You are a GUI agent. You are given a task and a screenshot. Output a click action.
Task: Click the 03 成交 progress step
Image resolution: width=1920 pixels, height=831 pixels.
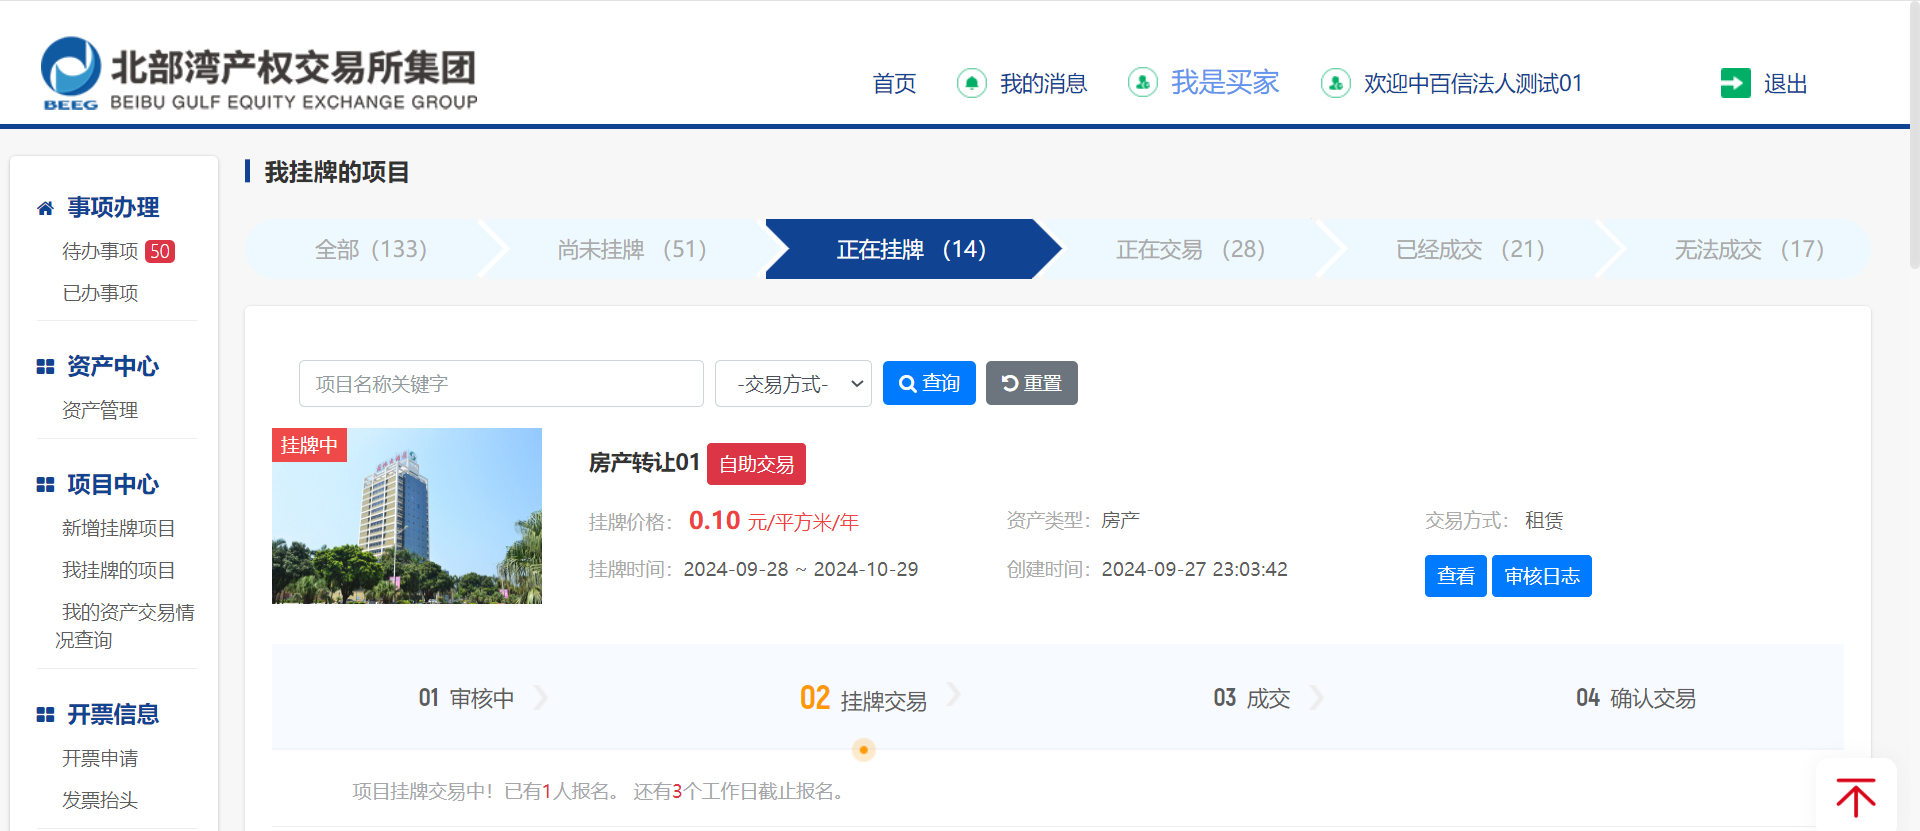1252,698
